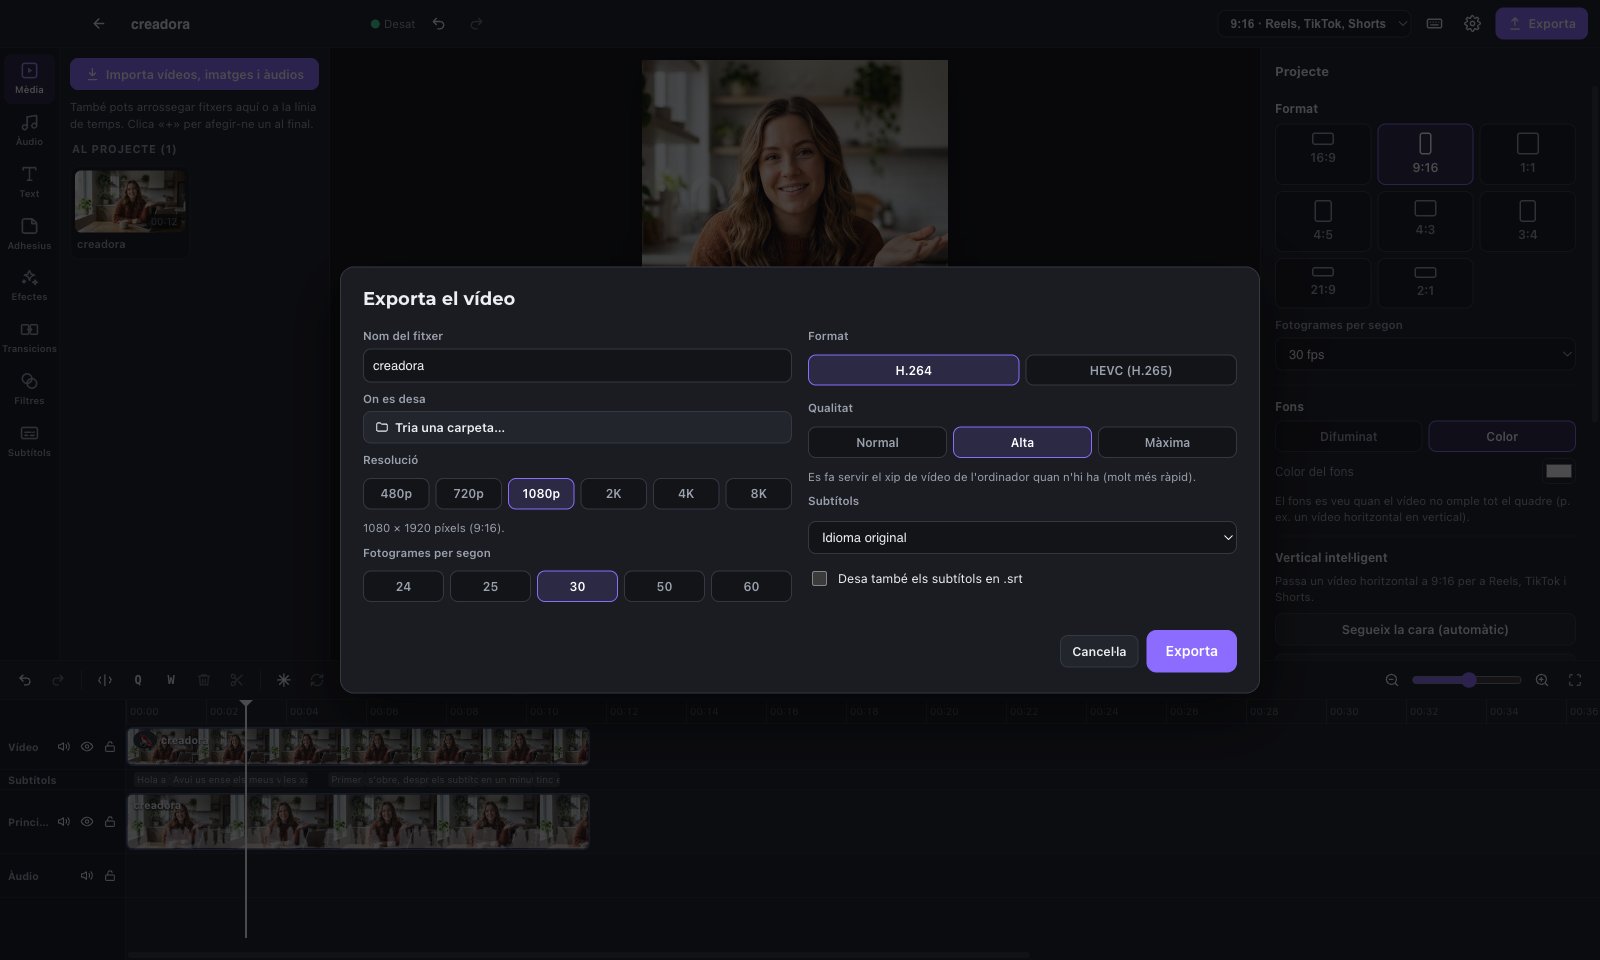
Task: Open the Adhesius panel
Action: [x=29, y=233]
